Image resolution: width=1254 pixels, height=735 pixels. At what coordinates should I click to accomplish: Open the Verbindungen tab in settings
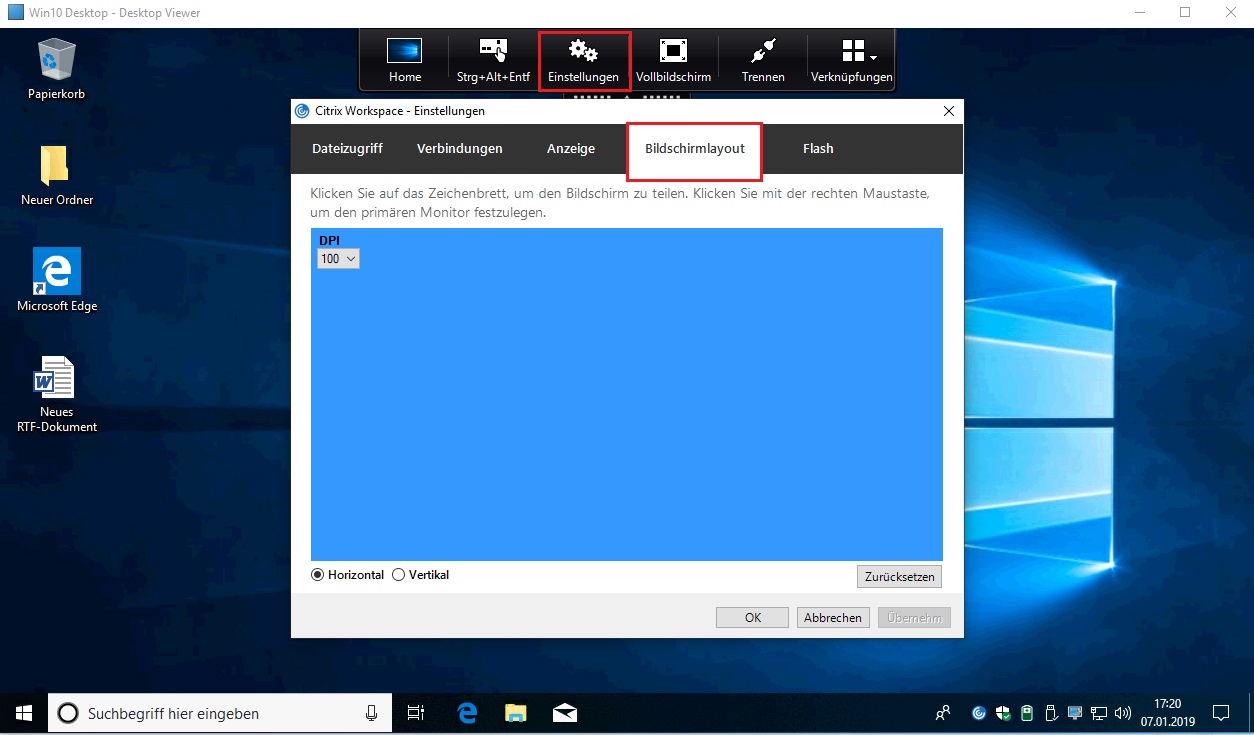point(459,148)
